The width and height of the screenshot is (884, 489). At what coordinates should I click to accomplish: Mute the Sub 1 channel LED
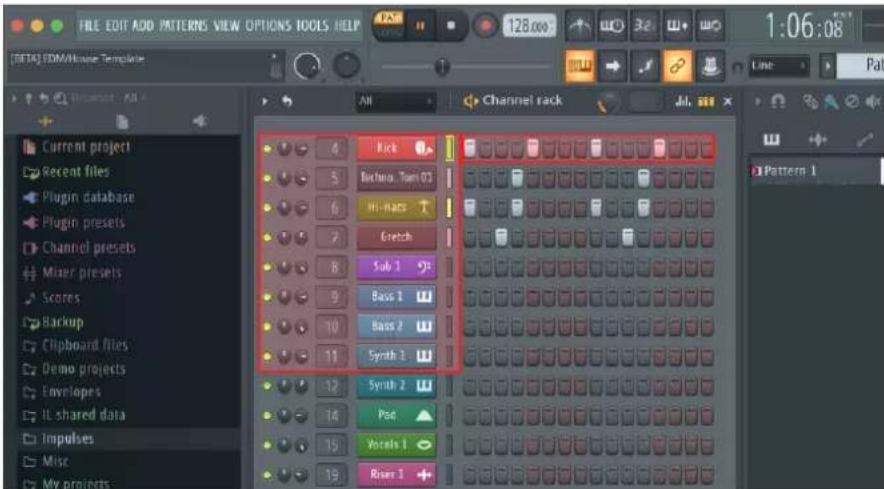click(x=267, y=267)
